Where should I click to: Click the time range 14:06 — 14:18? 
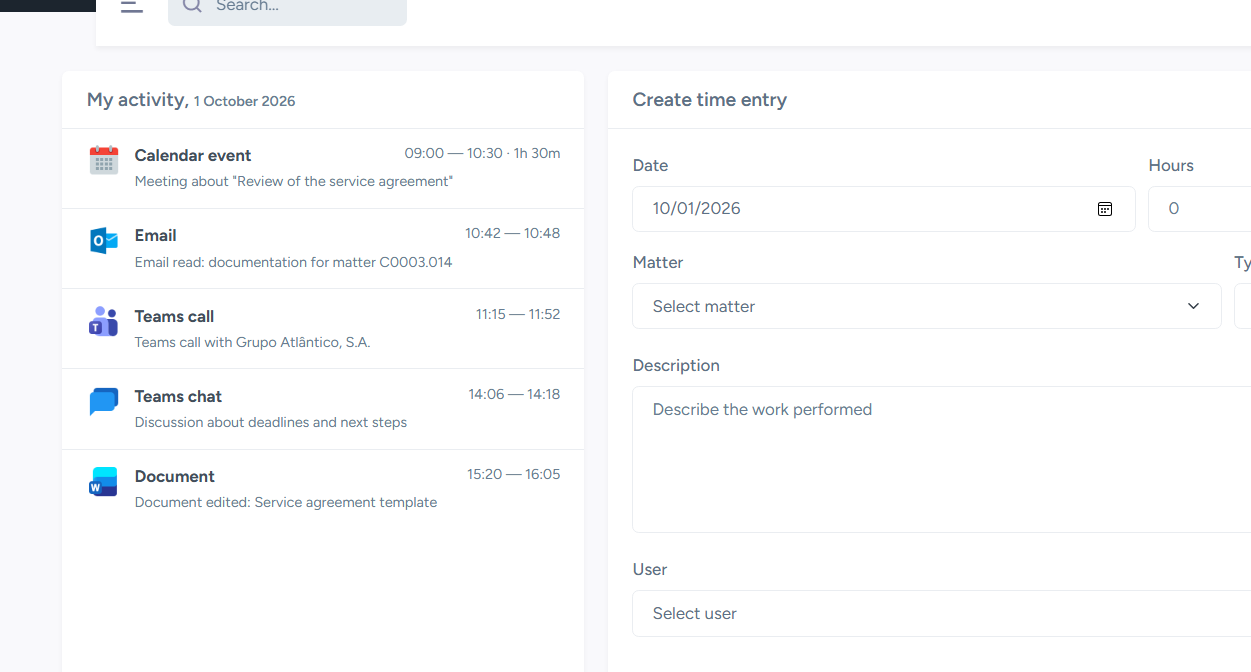514,394
